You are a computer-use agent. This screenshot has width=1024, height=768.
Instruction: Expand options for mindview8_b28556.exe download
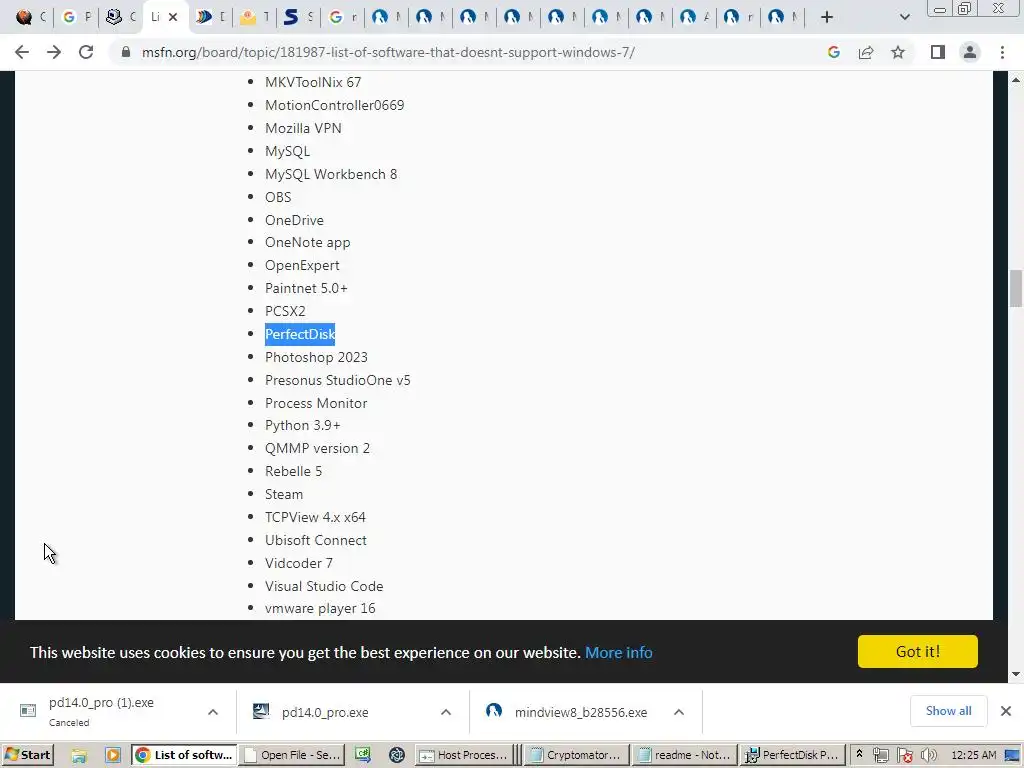tap(679, 712)
